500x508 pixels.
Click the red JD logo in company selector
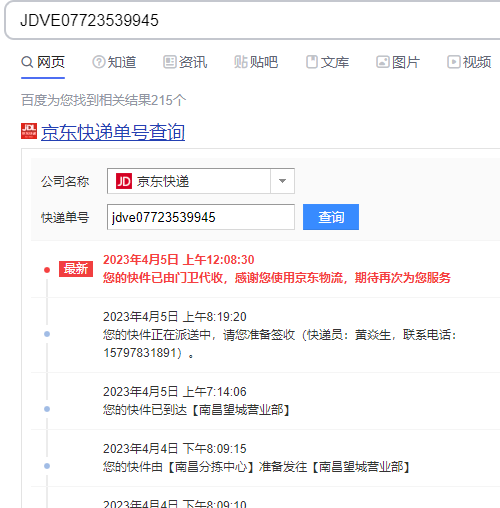[x=124, y=181]
